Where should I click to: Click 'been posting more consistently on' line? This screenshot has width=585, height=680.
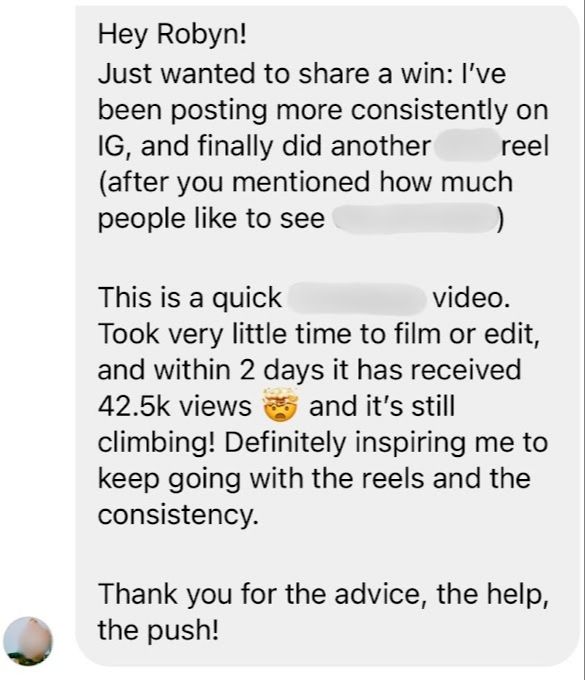[323, 110]
